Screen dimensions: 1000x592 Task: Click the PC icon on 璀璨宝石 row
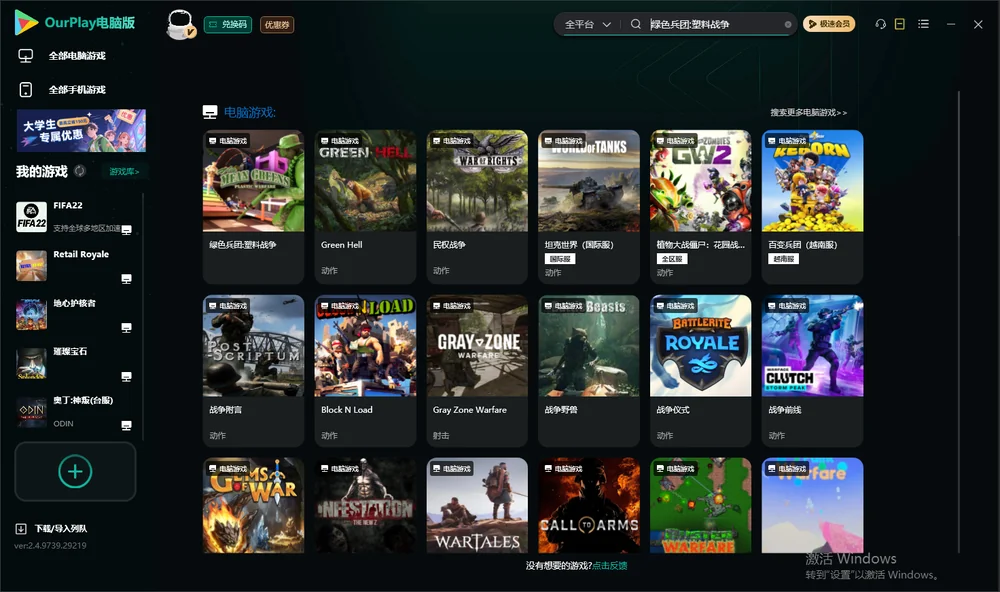pyautogui.click(x=126, y=376)
